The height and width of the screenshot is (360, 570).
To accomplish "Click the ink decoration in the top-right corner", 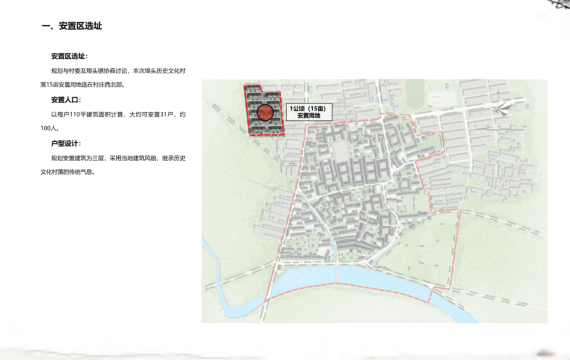I will (560, 5).
